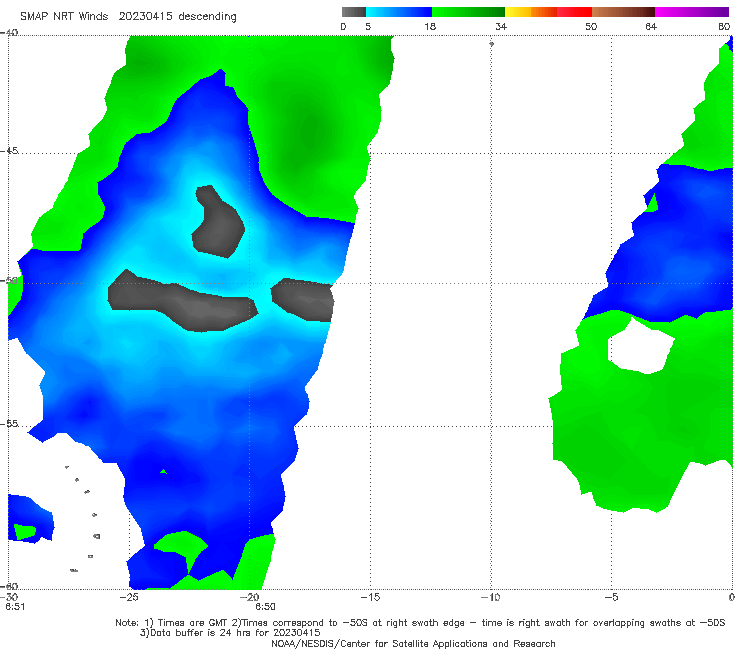Click the 'SMAP NRT Winds 20230415 descending' title

pos(128,17)
